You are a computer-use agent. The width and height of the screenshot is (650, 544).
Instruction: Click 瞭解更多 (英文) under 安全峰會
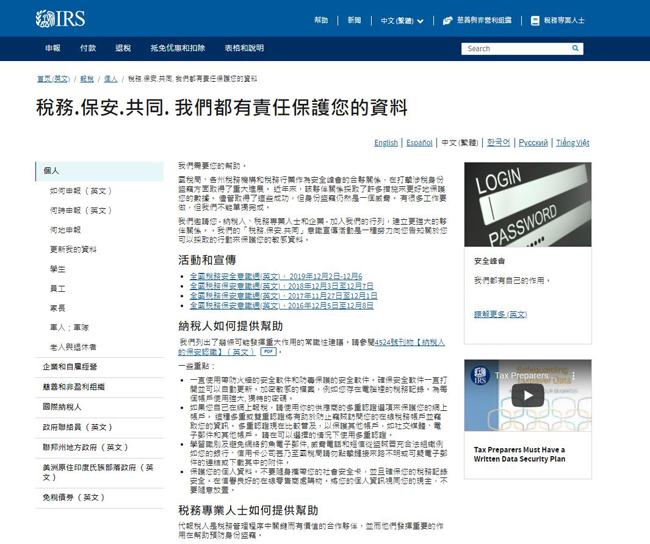click(500, 314)
